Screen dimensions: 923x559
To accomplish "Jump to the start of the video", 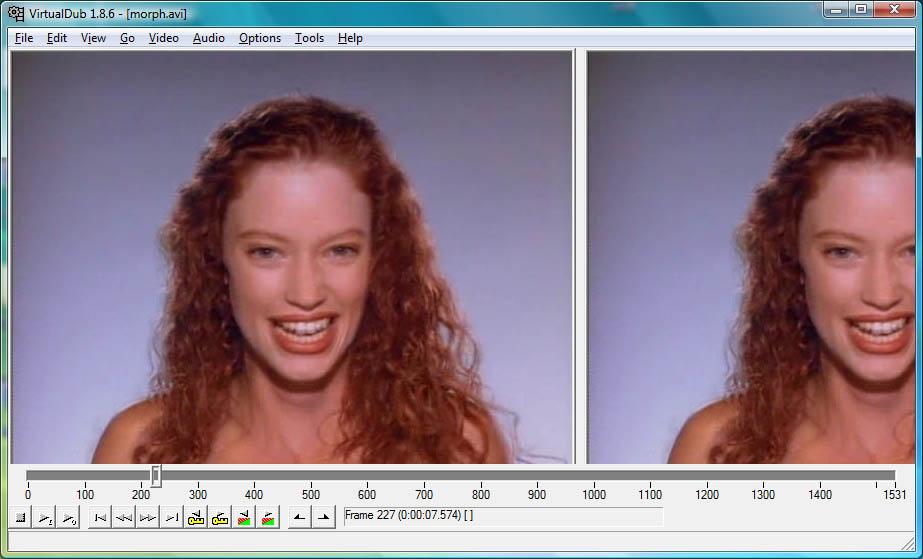I will point(100,518).
